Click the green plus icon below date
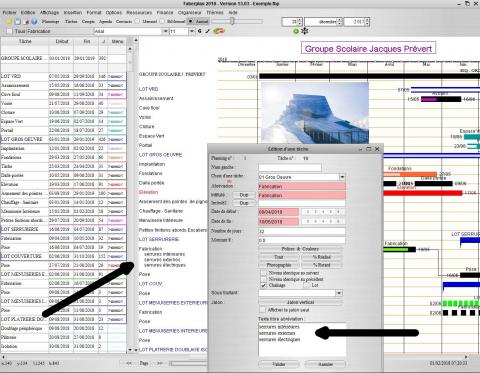 point(295,31)
